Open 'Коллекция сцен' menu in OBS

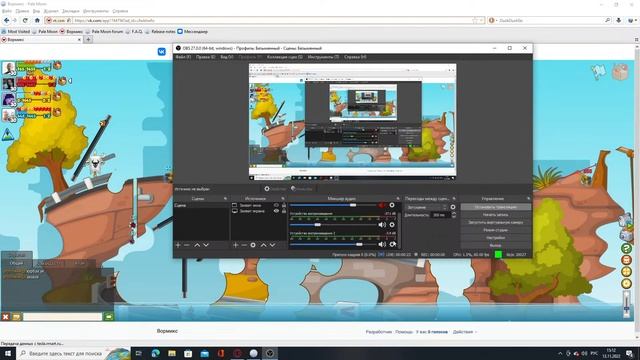pyautogui.click(x=284, y=57)
